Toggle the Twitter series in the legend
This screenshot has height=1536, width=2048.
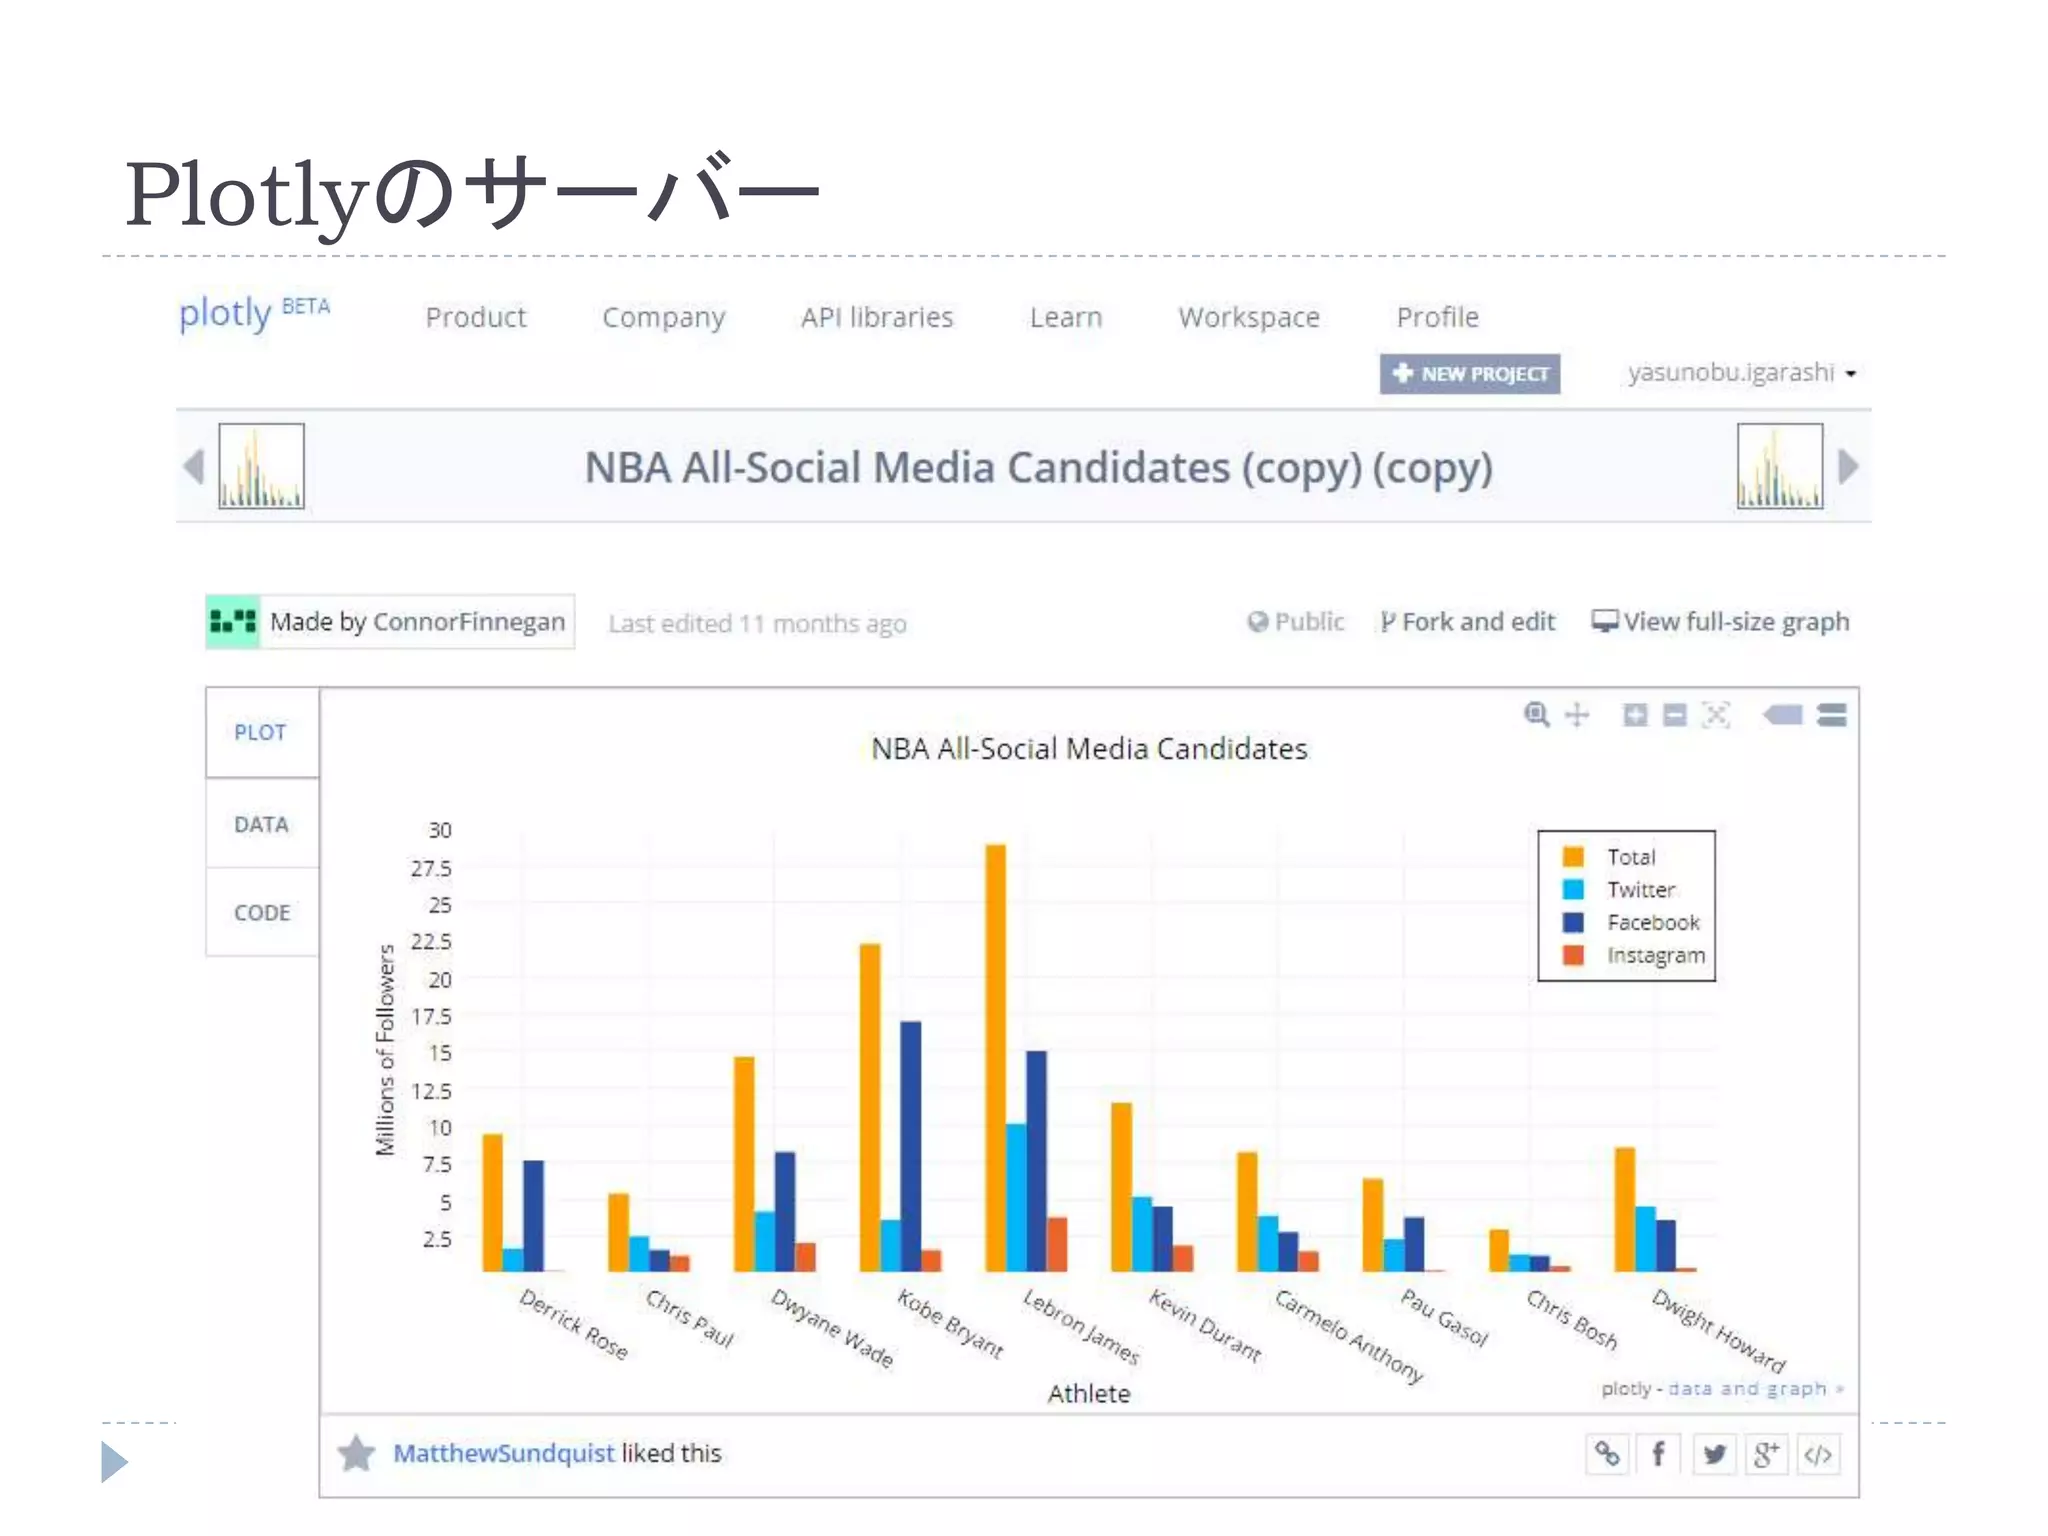pos(1640,889)
